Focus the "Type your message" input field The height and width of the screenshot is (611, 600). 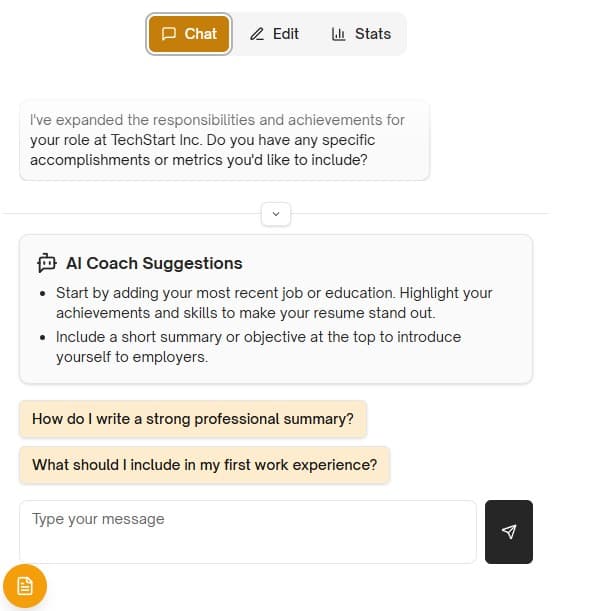click(247, 531)
